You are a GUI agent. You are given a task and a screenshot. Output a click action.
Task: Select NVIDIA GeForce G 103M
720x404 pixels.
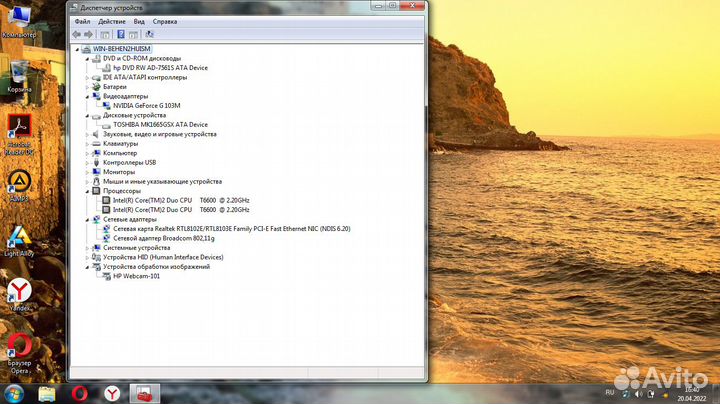(146, 106)
